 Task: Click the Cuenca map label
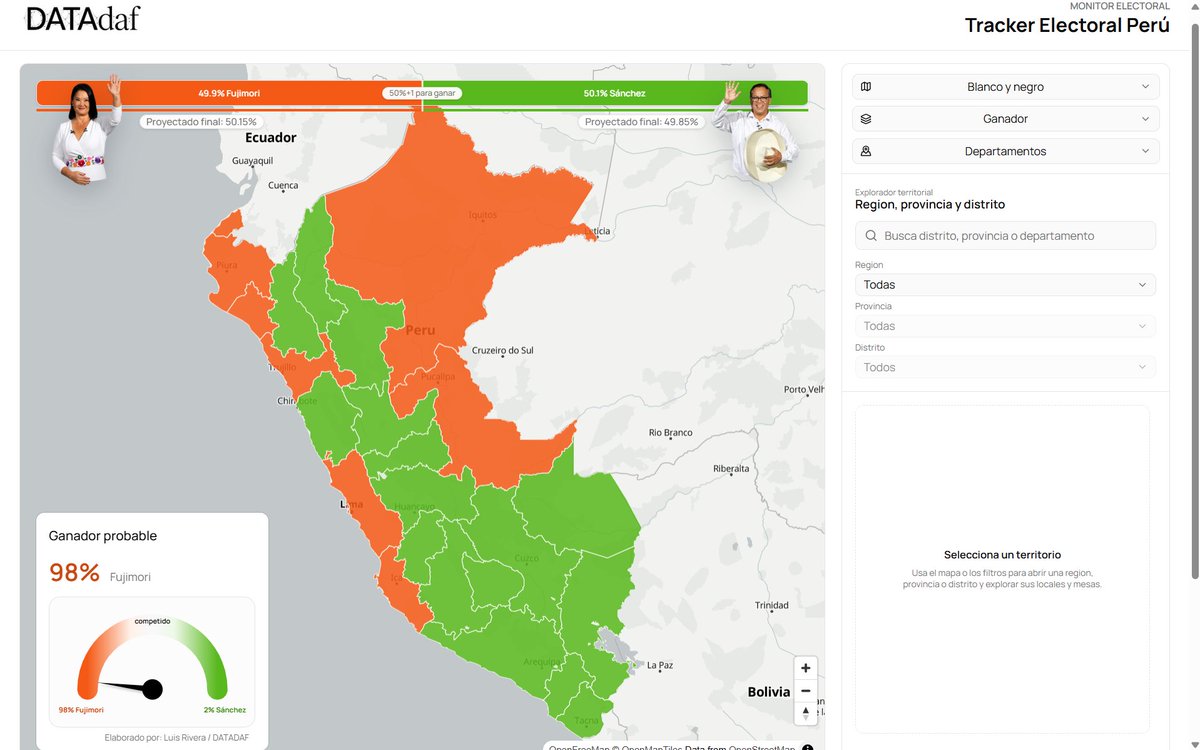[x=283, y=186]
